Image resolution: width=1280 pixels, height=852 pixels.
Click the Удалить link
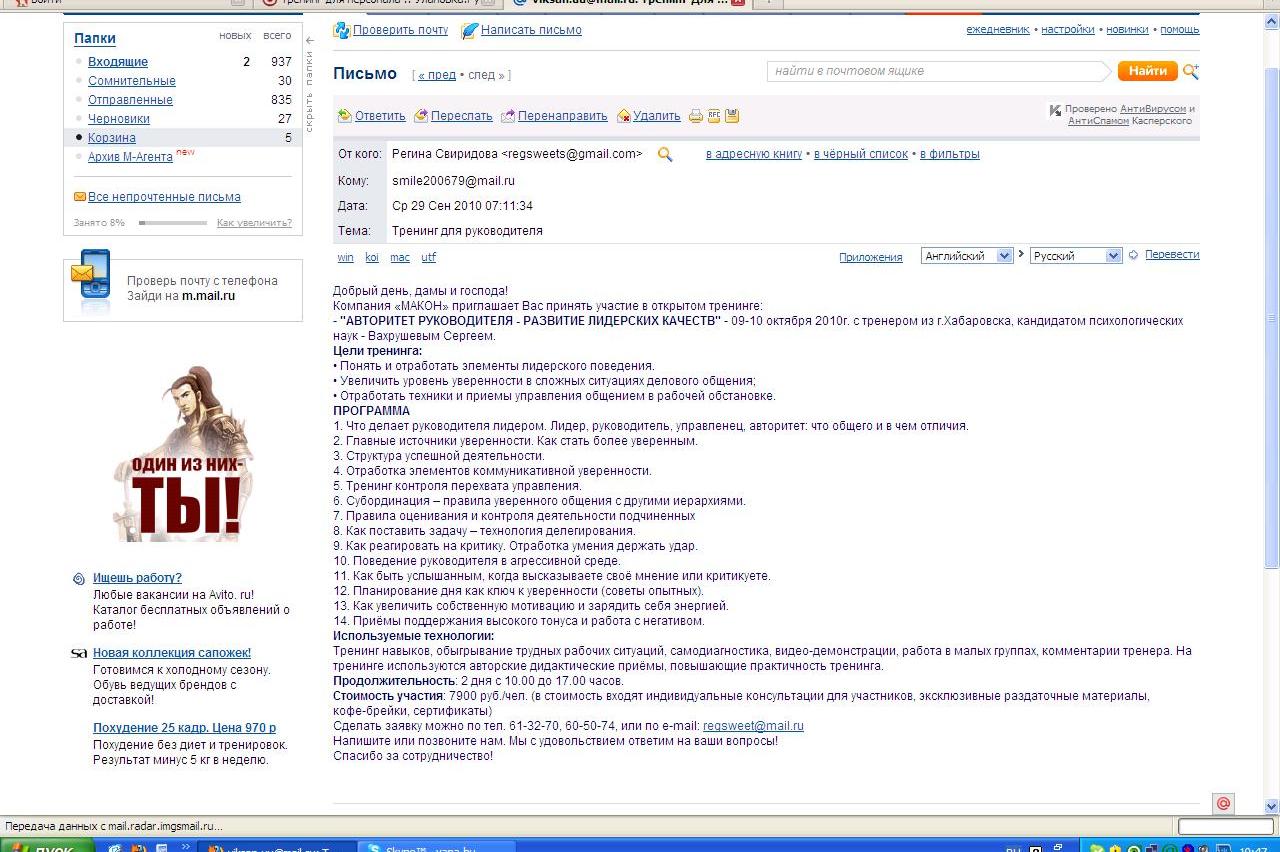(657, 116)
